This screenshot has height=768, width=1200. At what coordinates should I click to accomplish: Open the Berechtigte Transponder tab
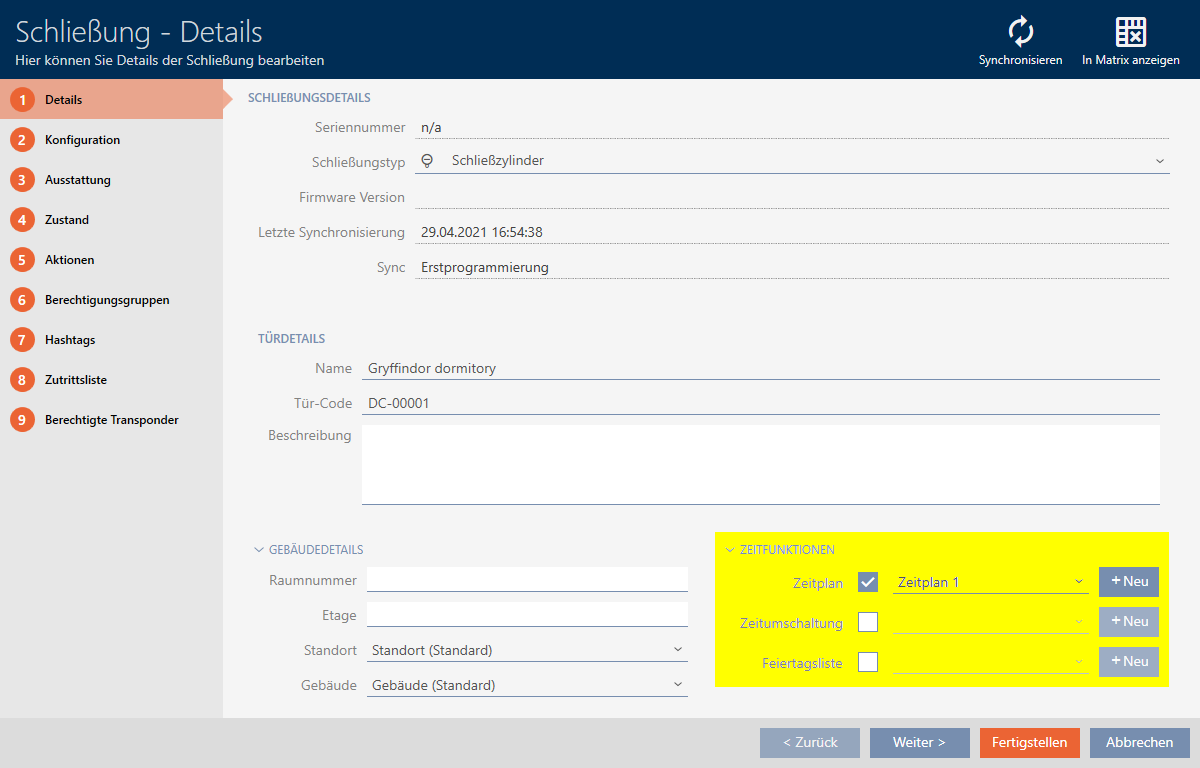pos(111,420)
